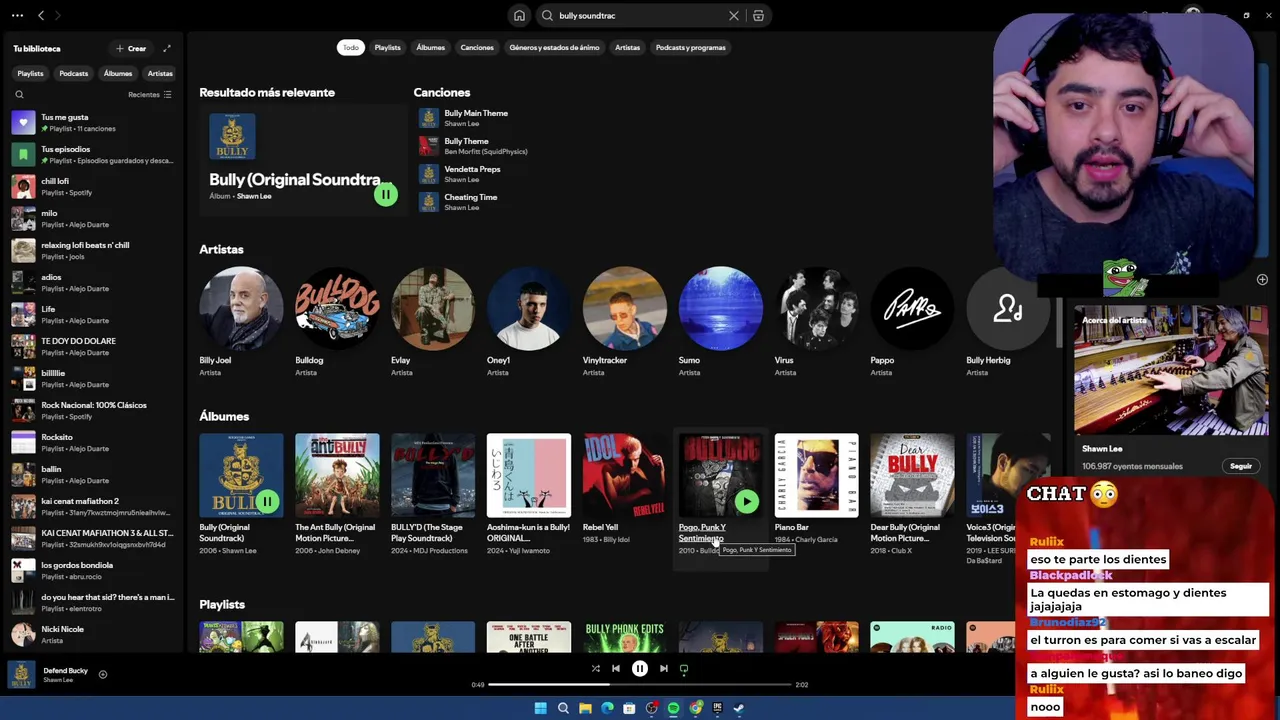Image resolution: width=1280 pixels, height=720 pixels.
Task: Open Shawn Lee artist link in sidebar
Action: click(x=1102, y=449)
